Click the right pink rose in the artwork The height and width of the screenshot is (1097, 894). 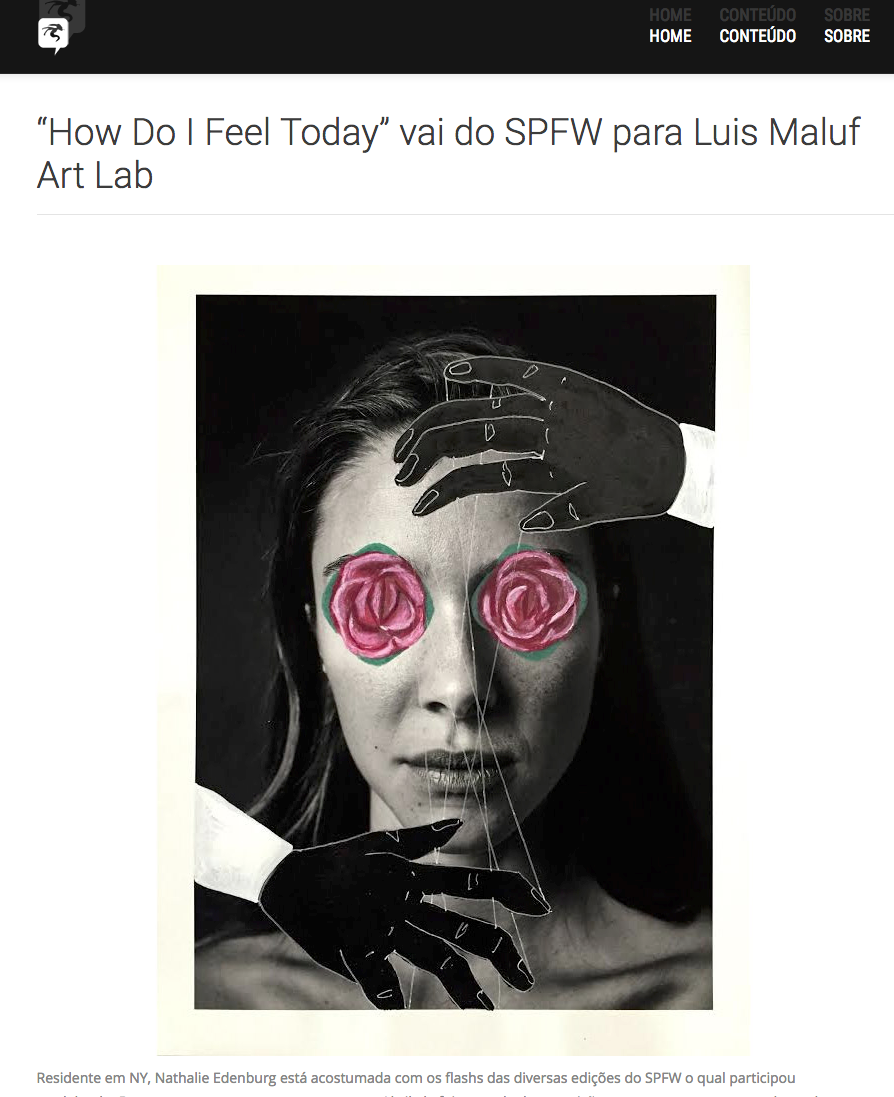pos(529,600)
